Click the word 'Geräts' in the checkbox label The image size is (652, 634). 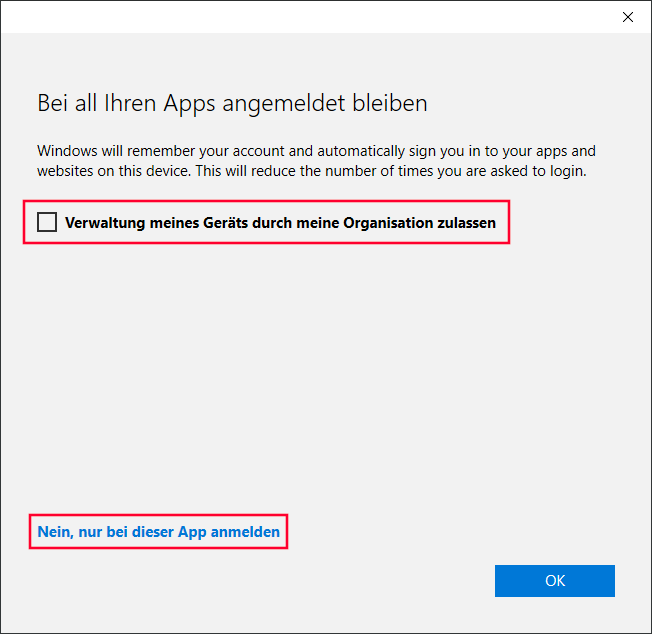coord(206,223)
